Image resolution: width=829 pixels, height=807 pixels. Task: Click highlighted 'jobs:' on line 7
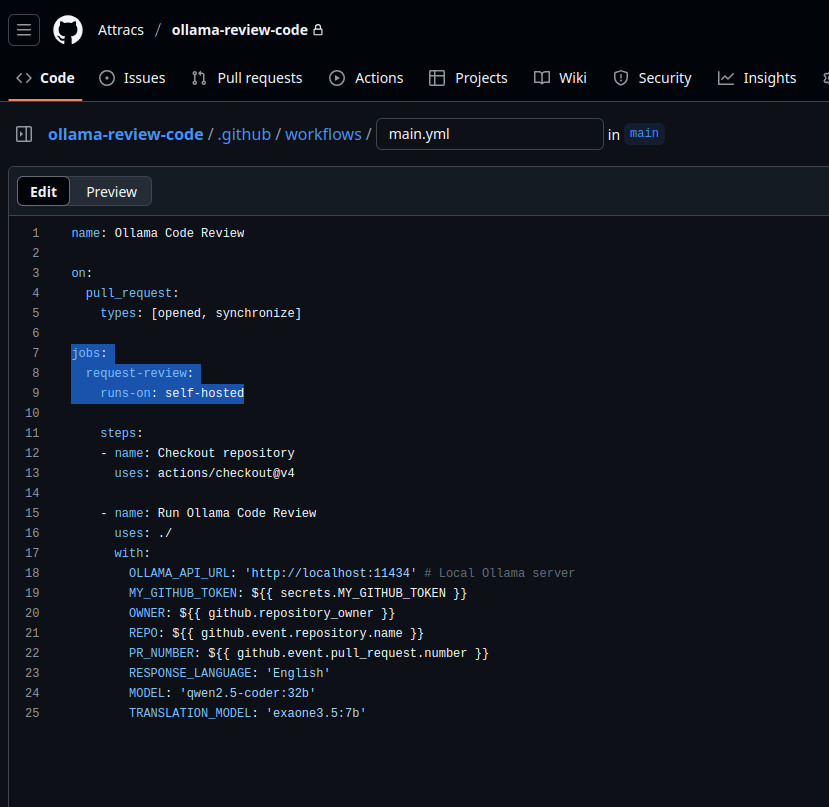(x=89, y=353)
